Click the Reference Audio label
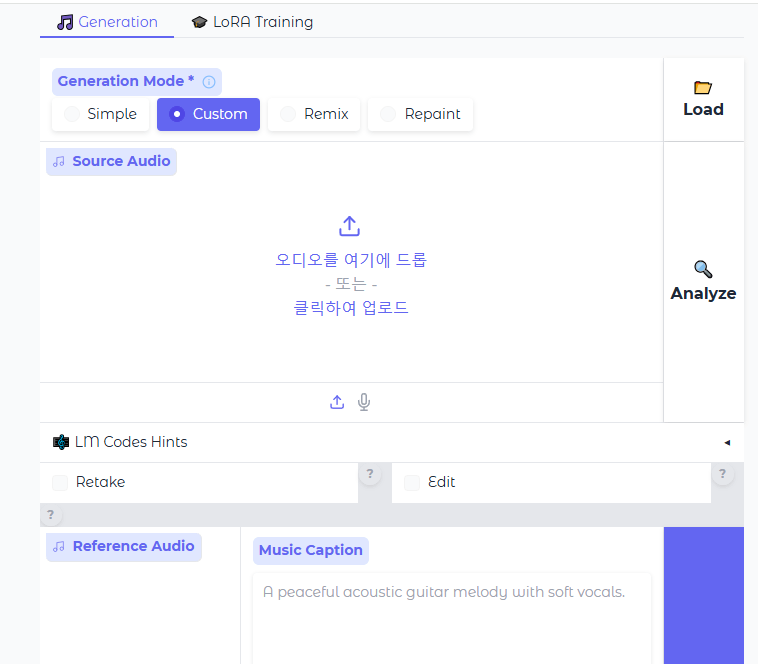Image resolution: width=758 pixels, height=664 pixels. (124, 547)
